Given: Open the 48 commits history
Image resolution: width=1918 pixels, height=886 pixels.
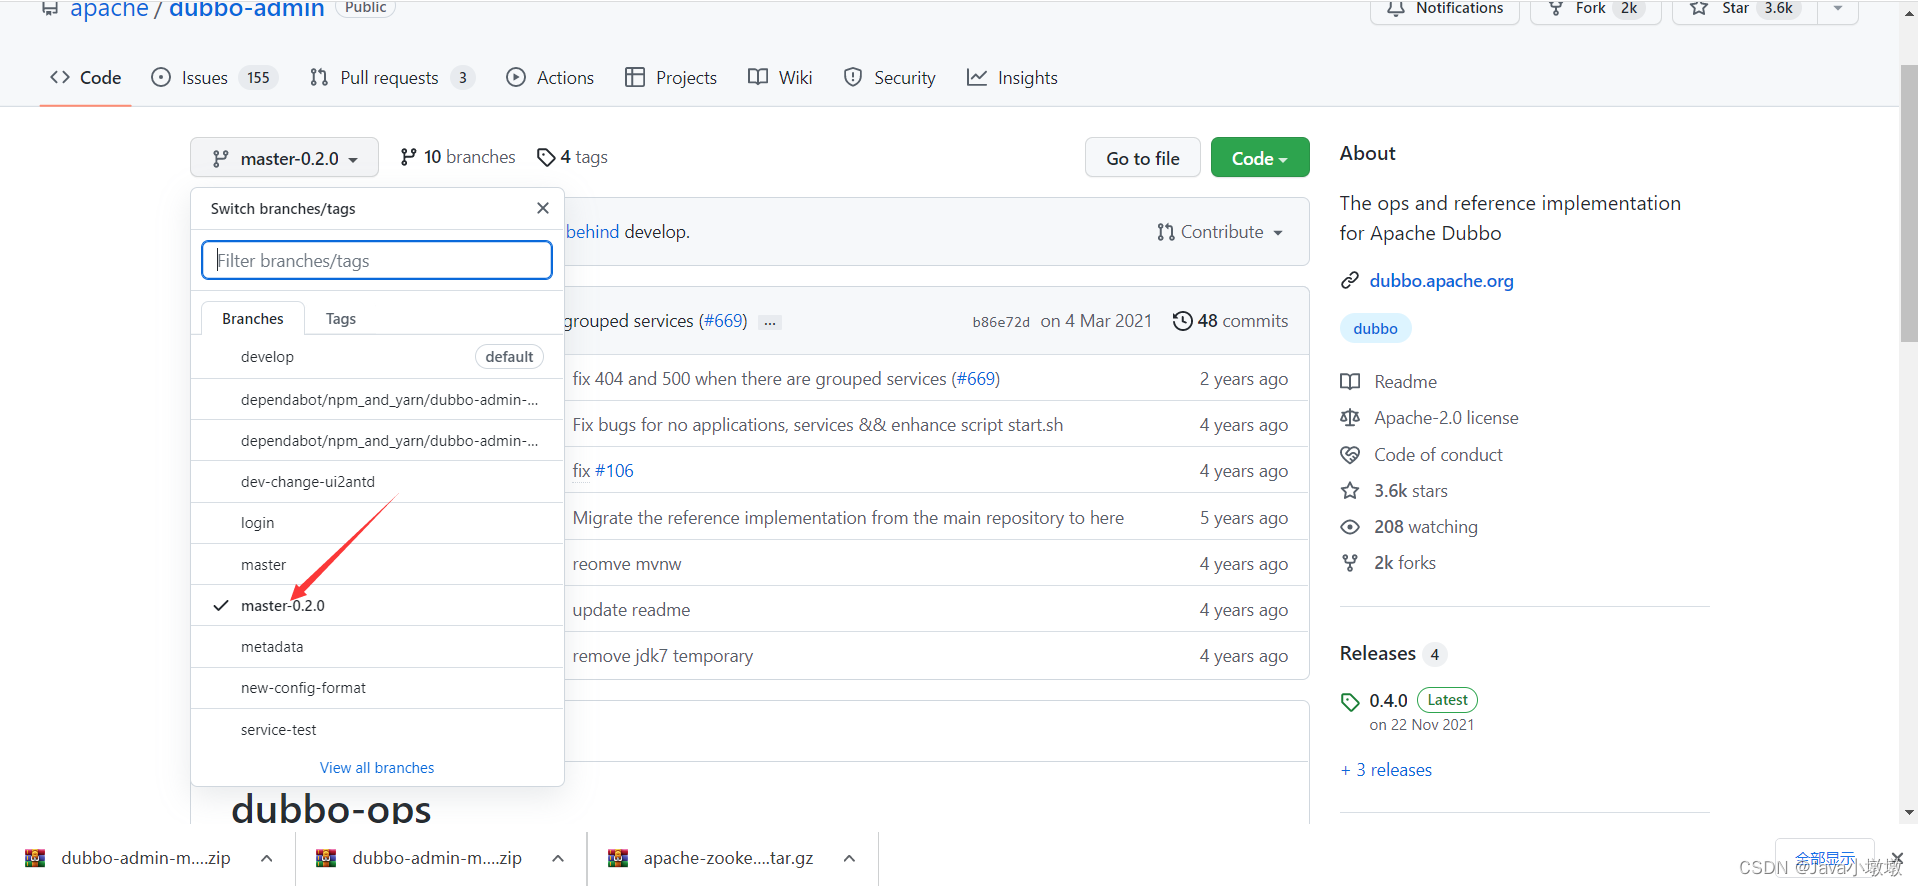Looking at the screenshot, I should click(x=1231, y=321).
